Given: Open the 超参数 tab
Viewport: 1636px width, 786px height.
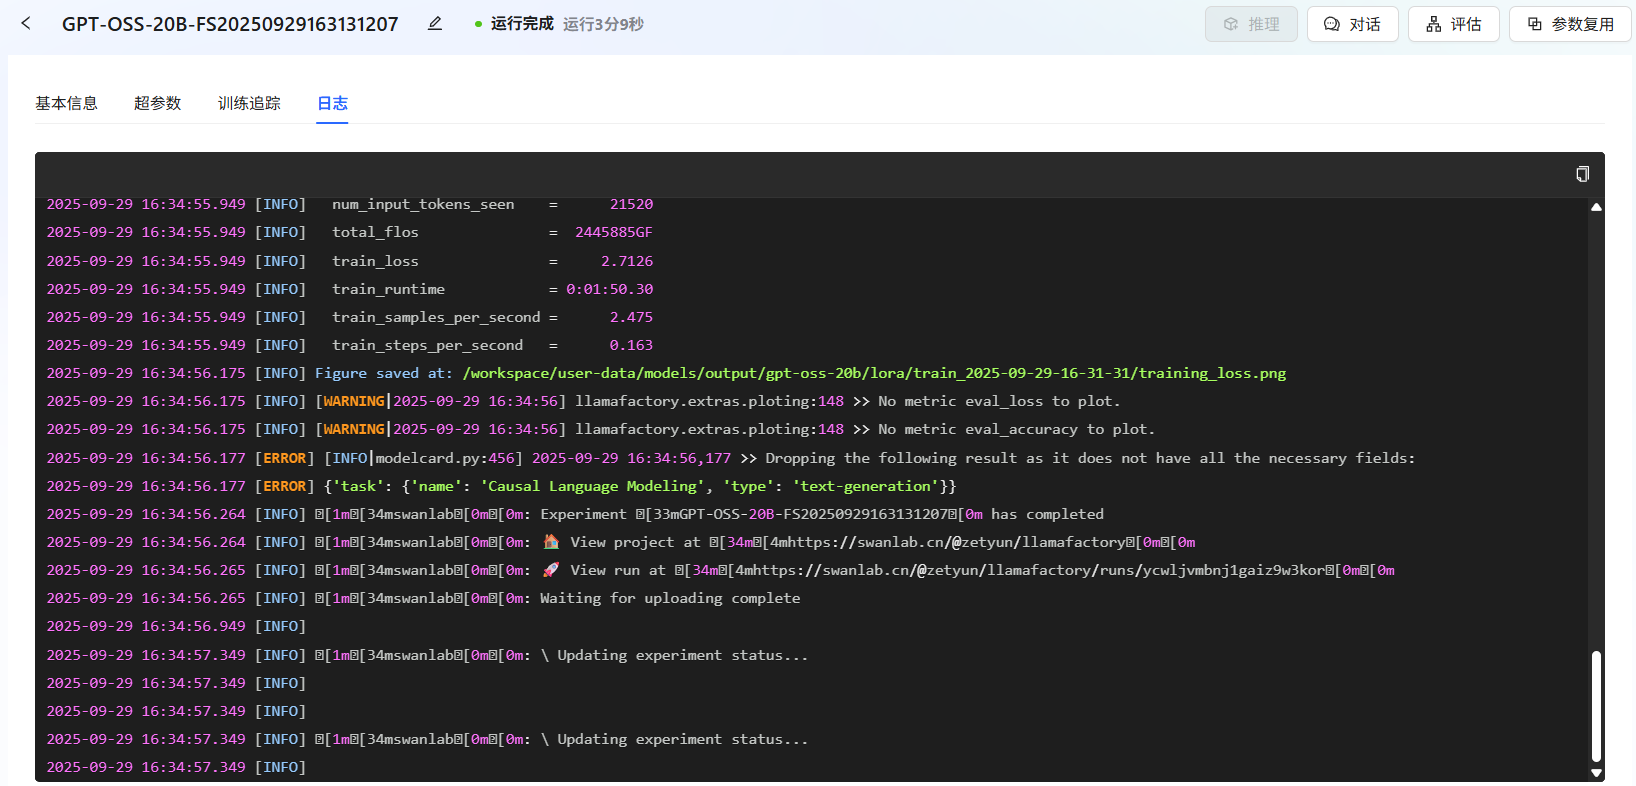Looking at the screenshot, I should [x=157, y=103].
